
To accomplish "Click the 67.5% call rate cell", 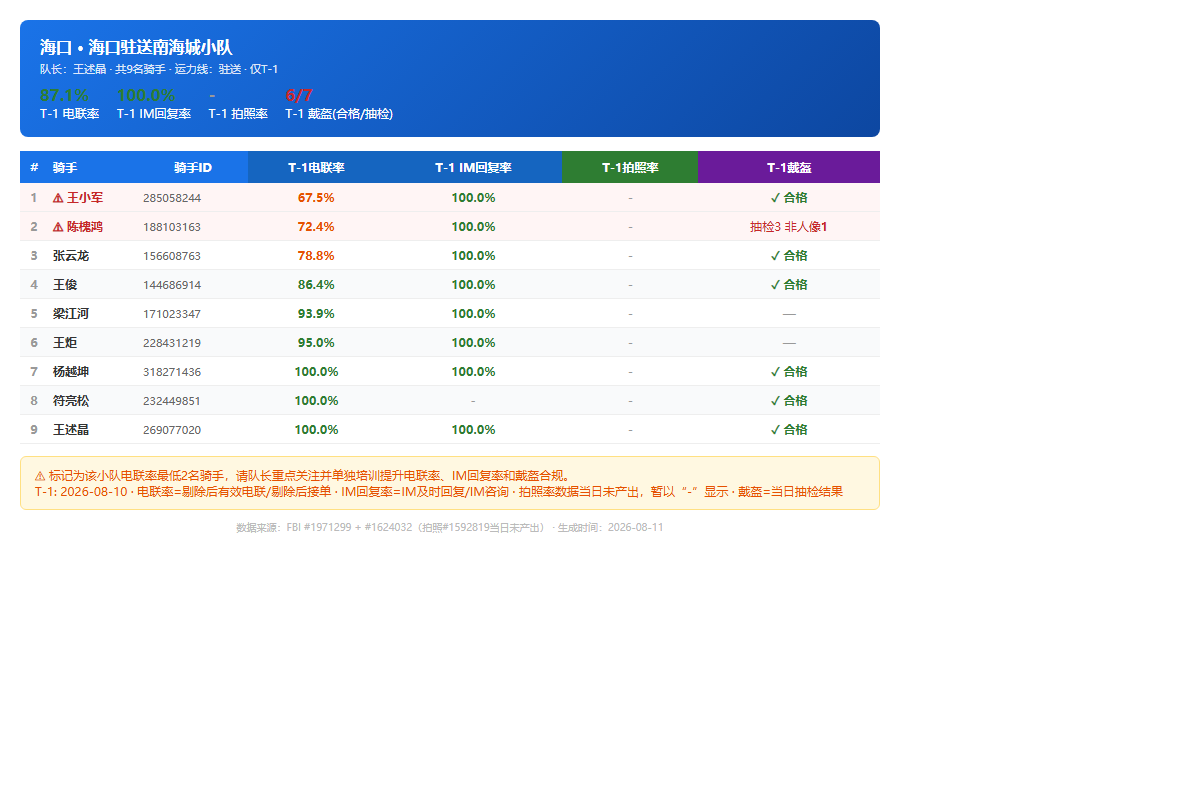I will tap(316, 198).
